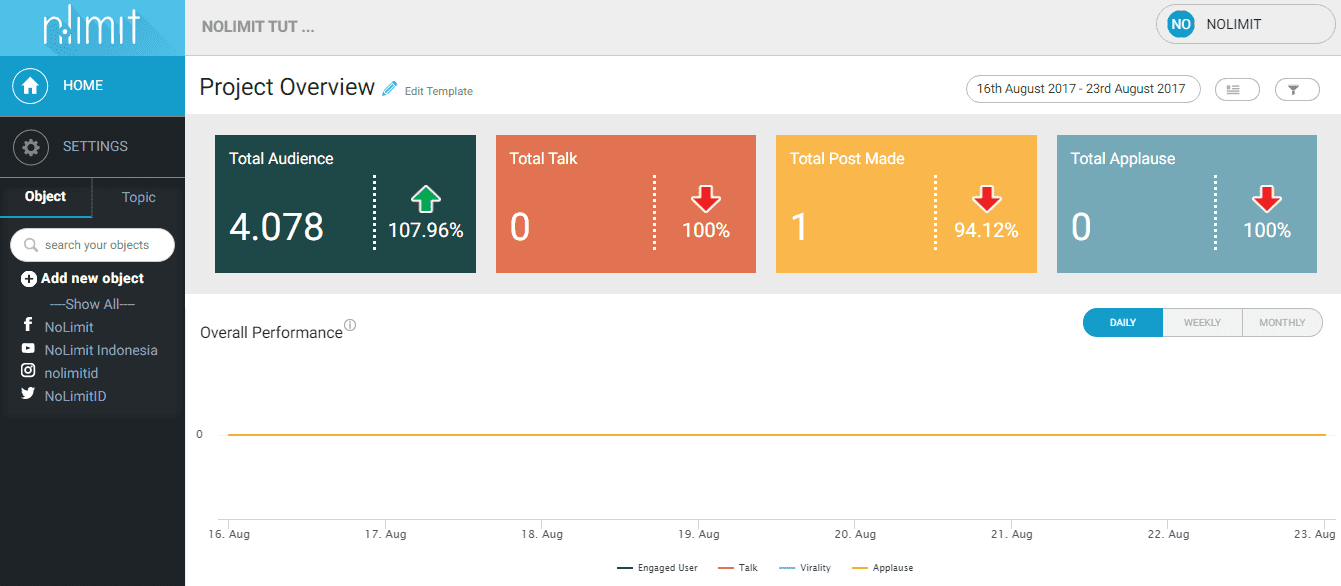Viewport: 1341px width, 586px height.
Task: Toggle the Virality legend series
Action: point(805,568)
